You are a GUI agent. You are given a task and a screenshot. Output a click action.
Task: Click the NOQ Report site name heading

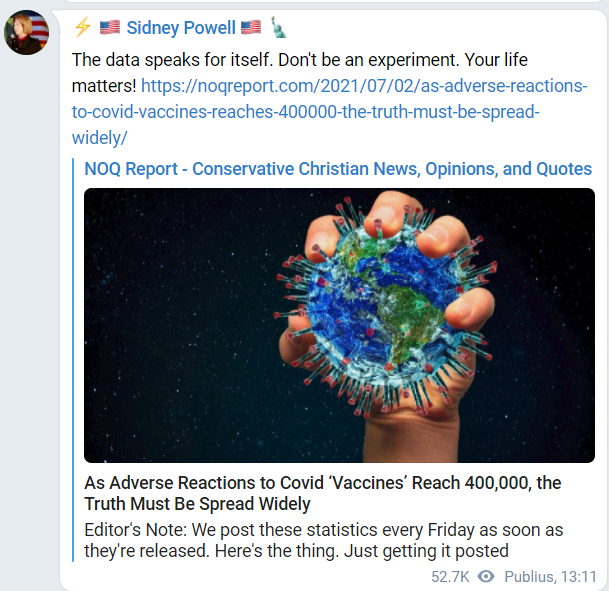pos(338,168)
